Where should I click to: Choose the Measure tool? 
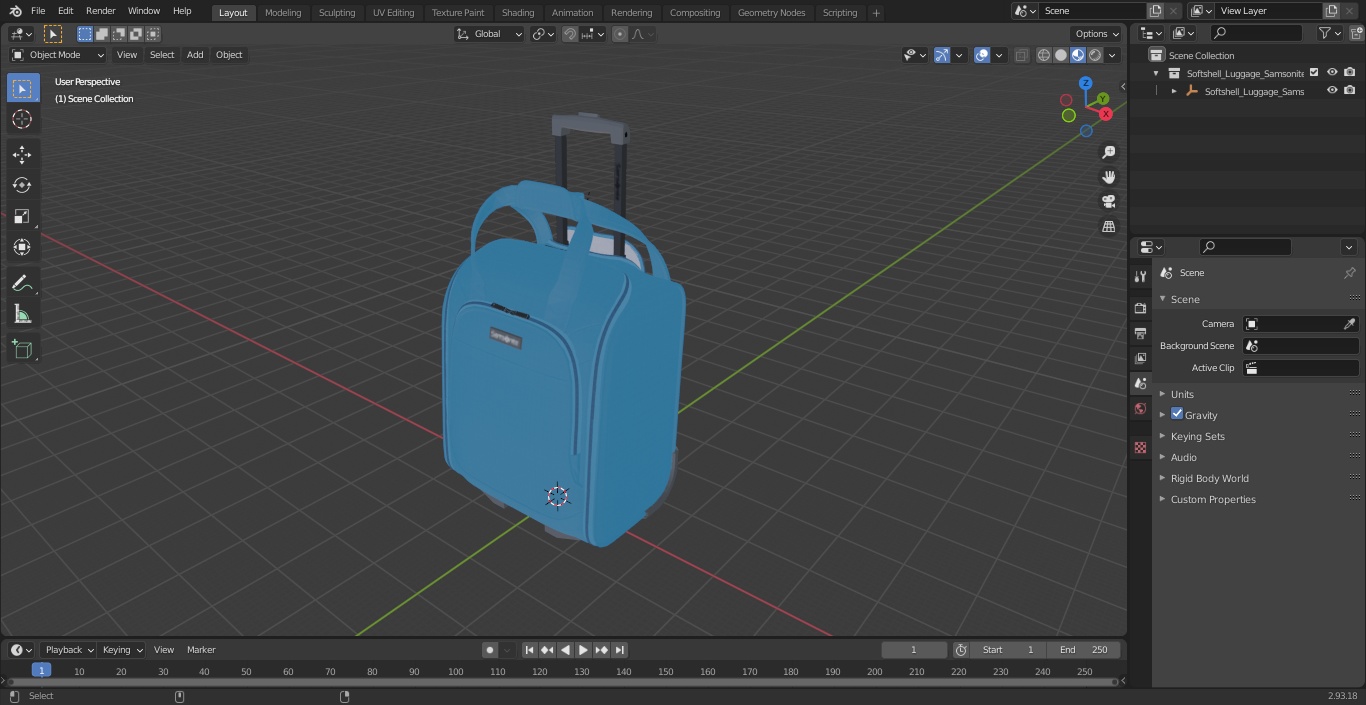22,315
